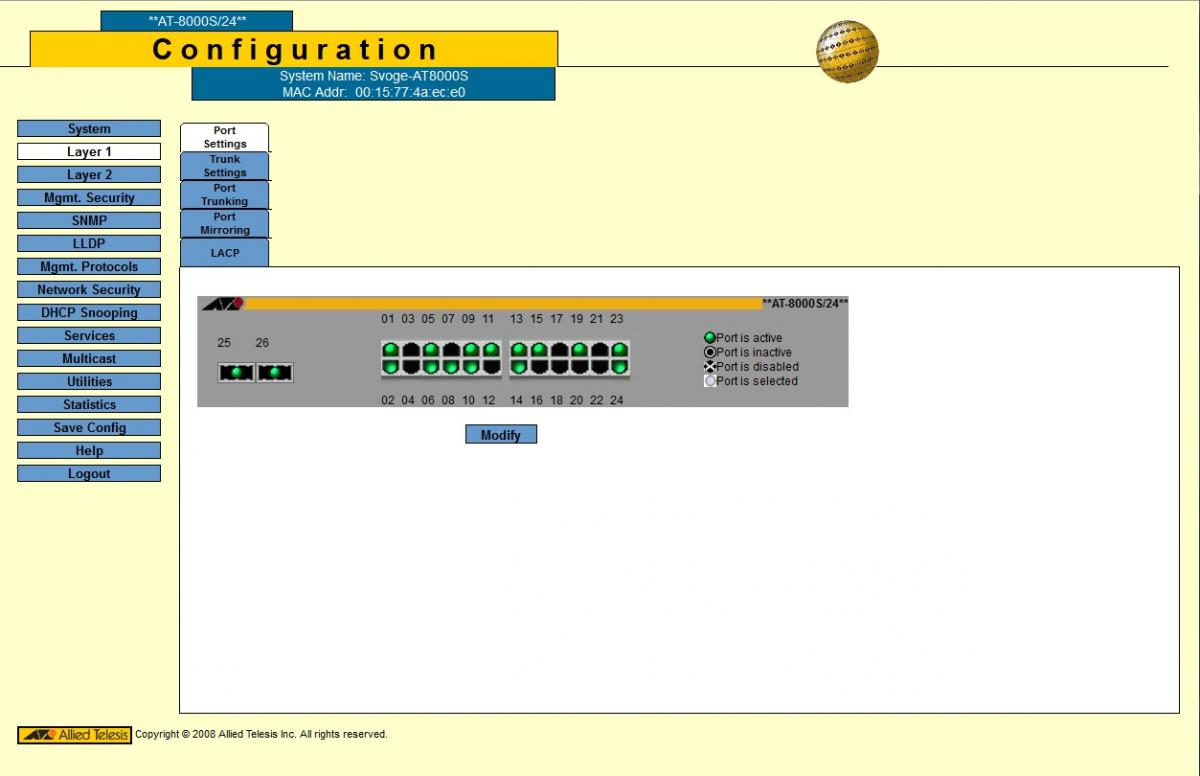The width and height of the screenshot is (1200, 776).
Task: Select port 01 on the switch panel
Action: coord(390,350)
